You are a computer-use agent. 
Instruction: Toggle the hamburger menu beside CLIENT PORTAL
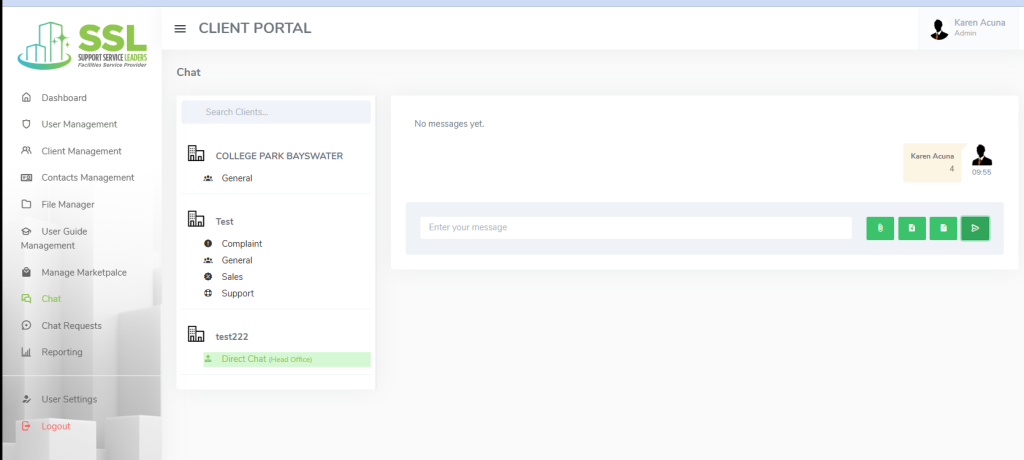point(180,29)
